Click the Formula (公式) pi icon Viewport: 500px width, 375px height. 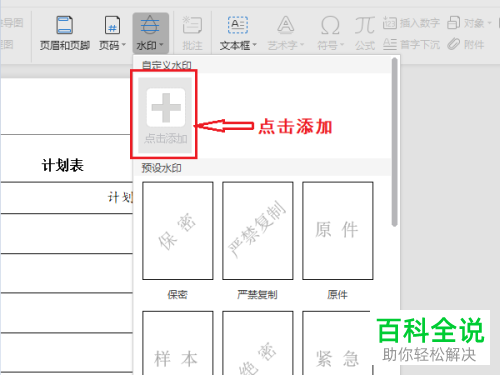[365, 25]
